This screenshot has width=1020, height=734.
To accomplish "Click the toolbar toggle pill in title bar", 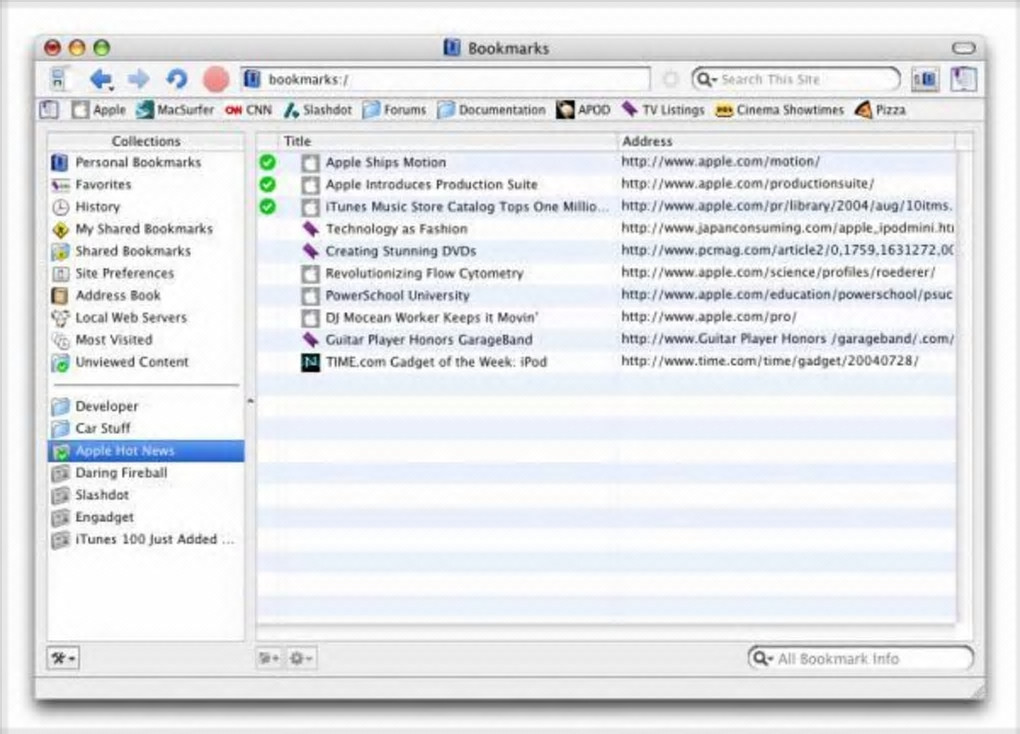I will point(963,48).
